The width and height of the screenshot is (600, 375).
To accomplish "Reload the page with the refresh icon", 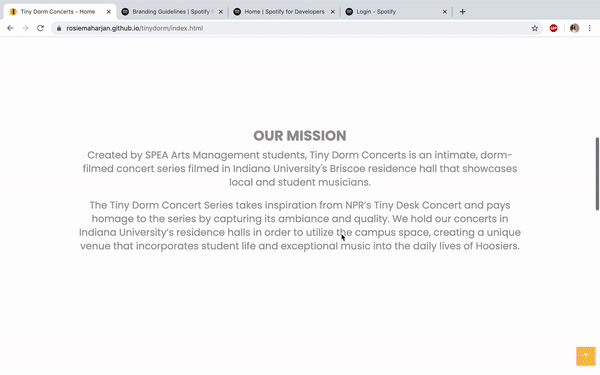I will [40, 28].
